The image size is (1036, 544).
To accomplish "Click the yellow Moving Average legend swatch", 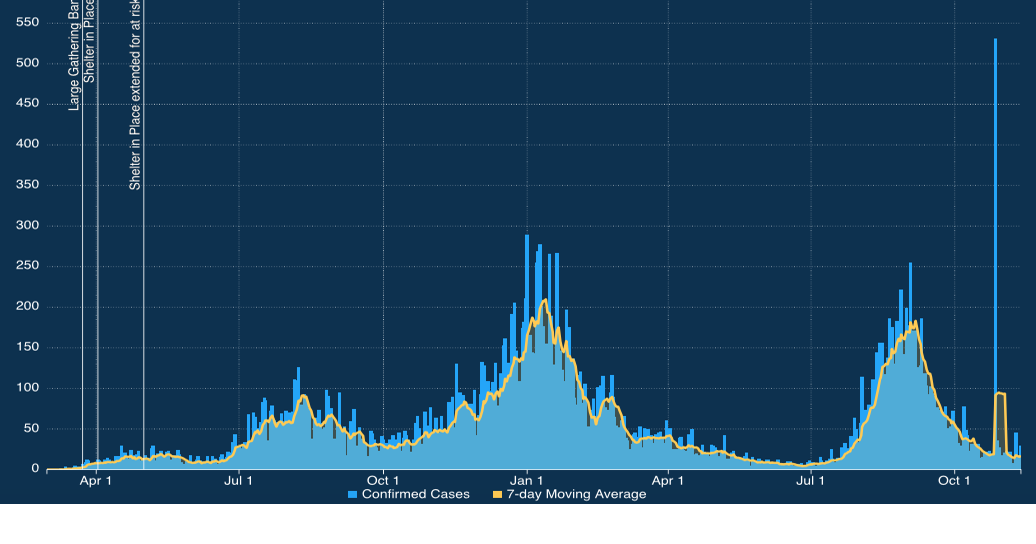I will pyautogui.click(x=497, y=495).
